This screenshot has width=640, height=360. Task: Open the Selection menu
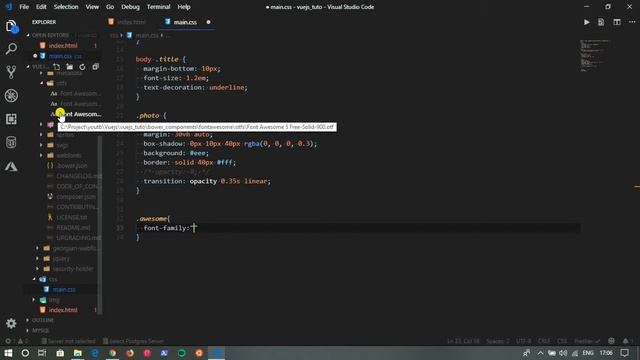(66, 7)
